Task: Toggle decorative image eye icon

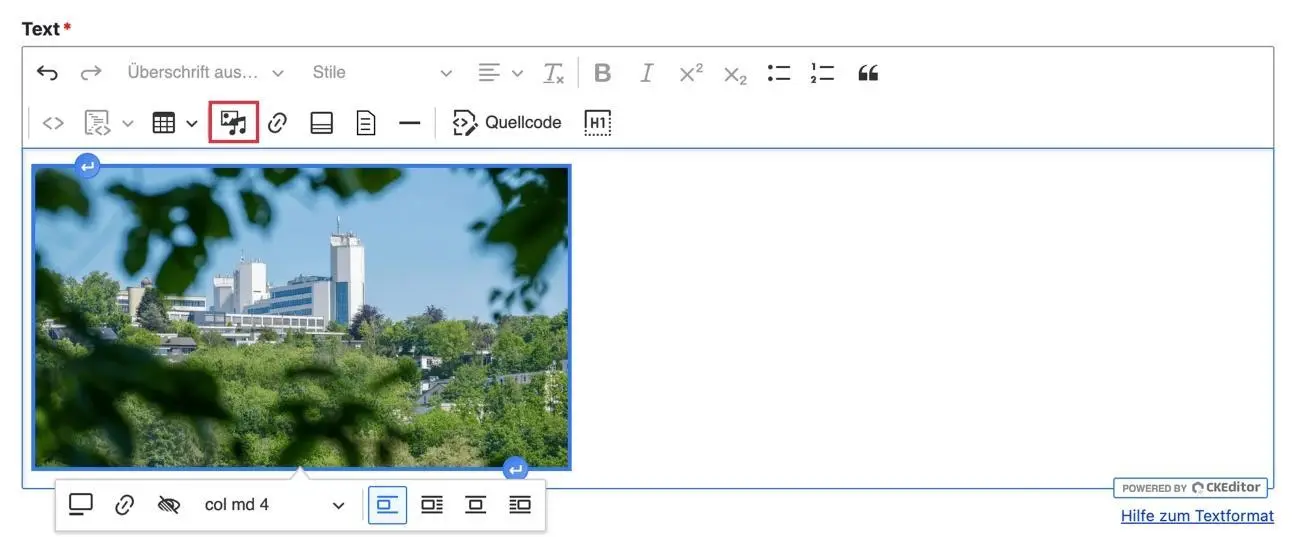Action: [x=169, y=505]
